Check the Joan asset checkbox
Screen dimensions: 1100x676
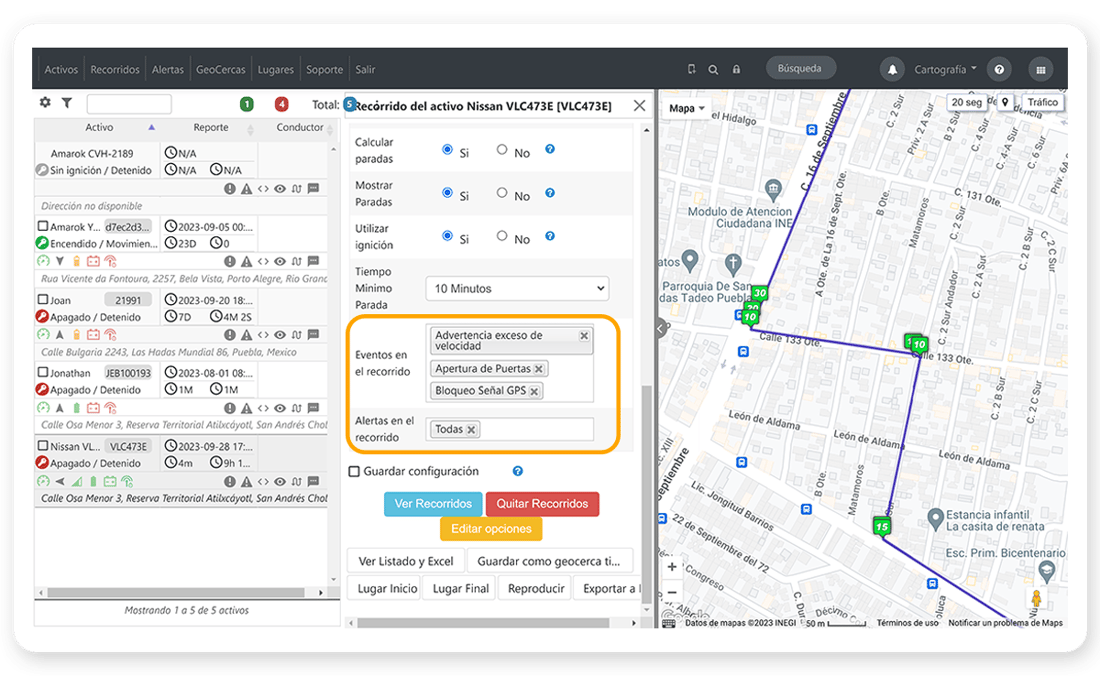point(43,299)
